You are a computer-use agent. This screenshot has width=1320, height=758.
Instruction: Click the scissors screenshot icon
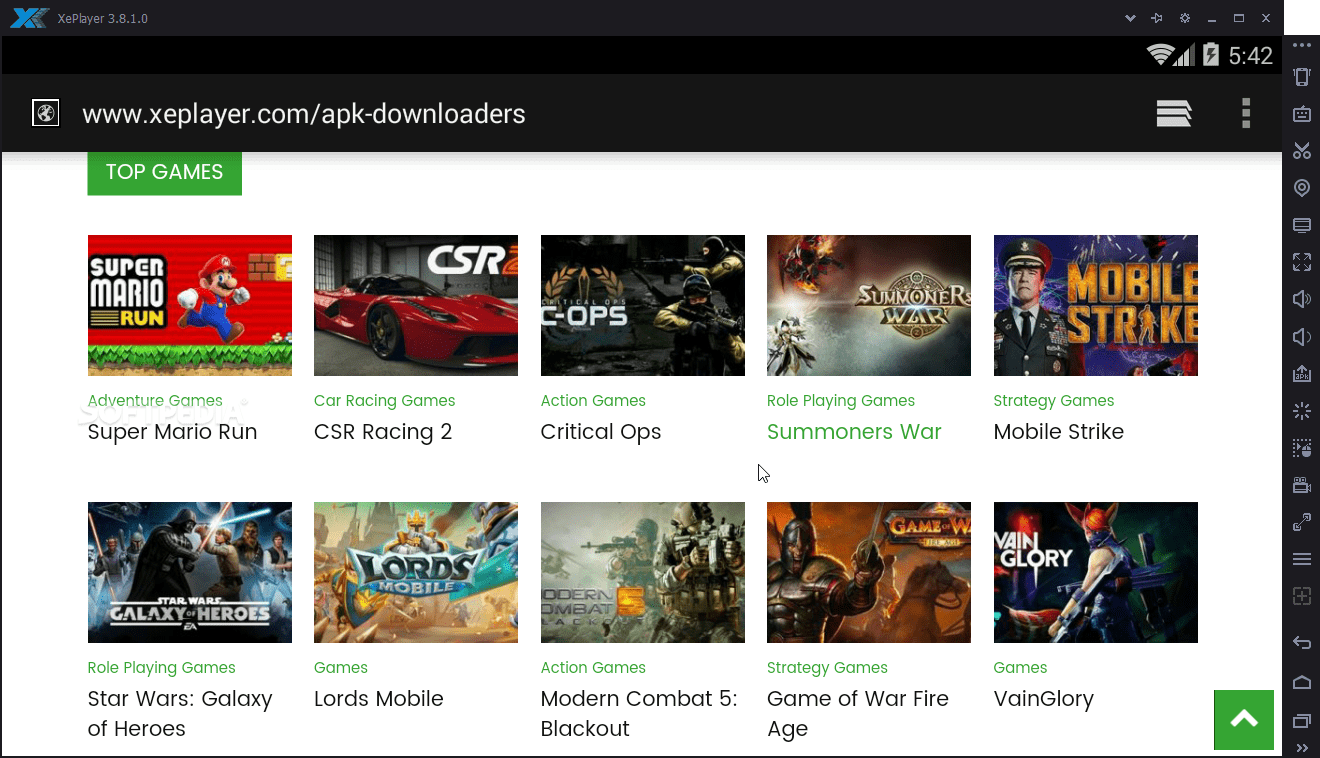pos(1301,151)
